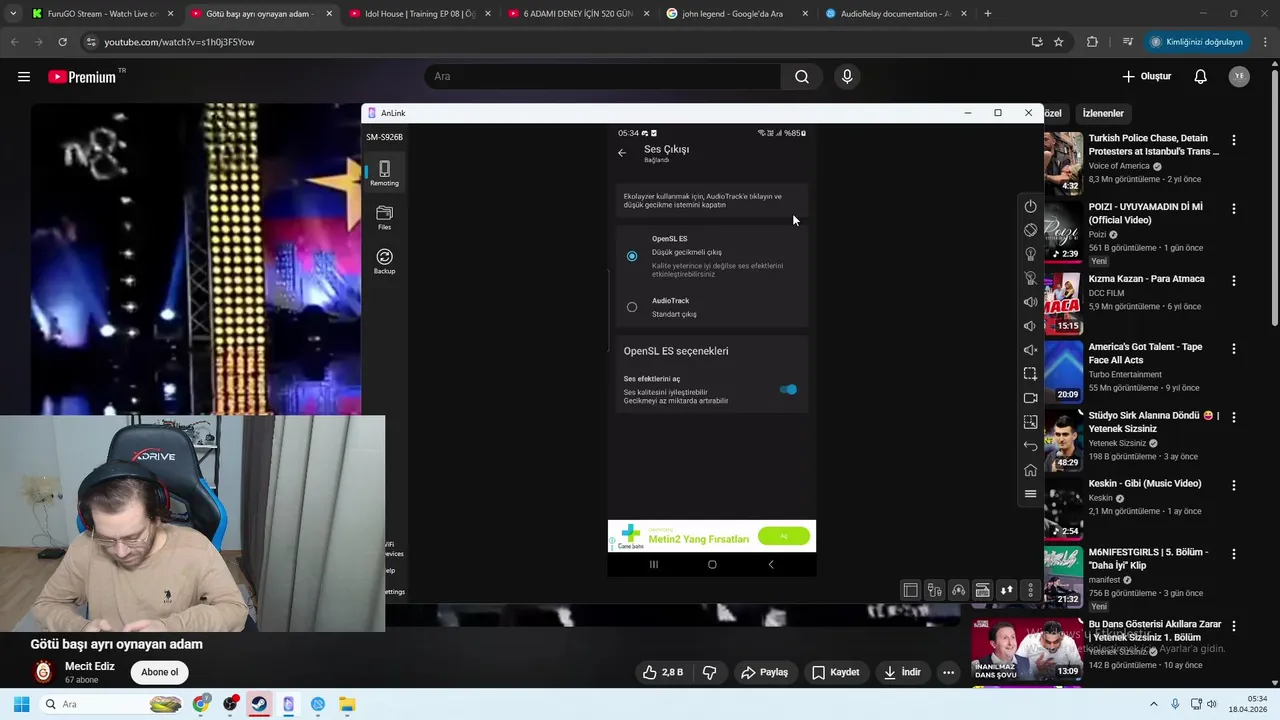Dislike the video
Image resolution: width=1280 pixels, height=720 pixels.
pos(709,672)
